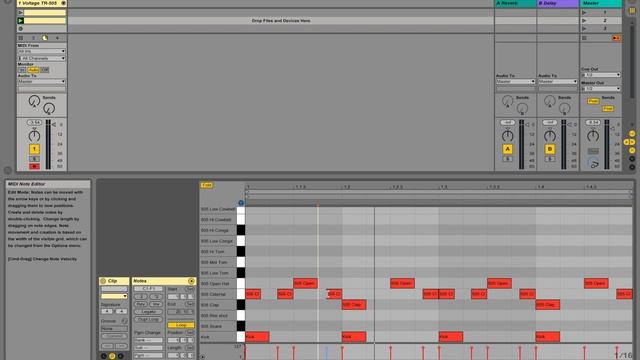Show the Launch box with the L circle
The width and height of the screenshot is (640, 360).
[x=103, y=356]
